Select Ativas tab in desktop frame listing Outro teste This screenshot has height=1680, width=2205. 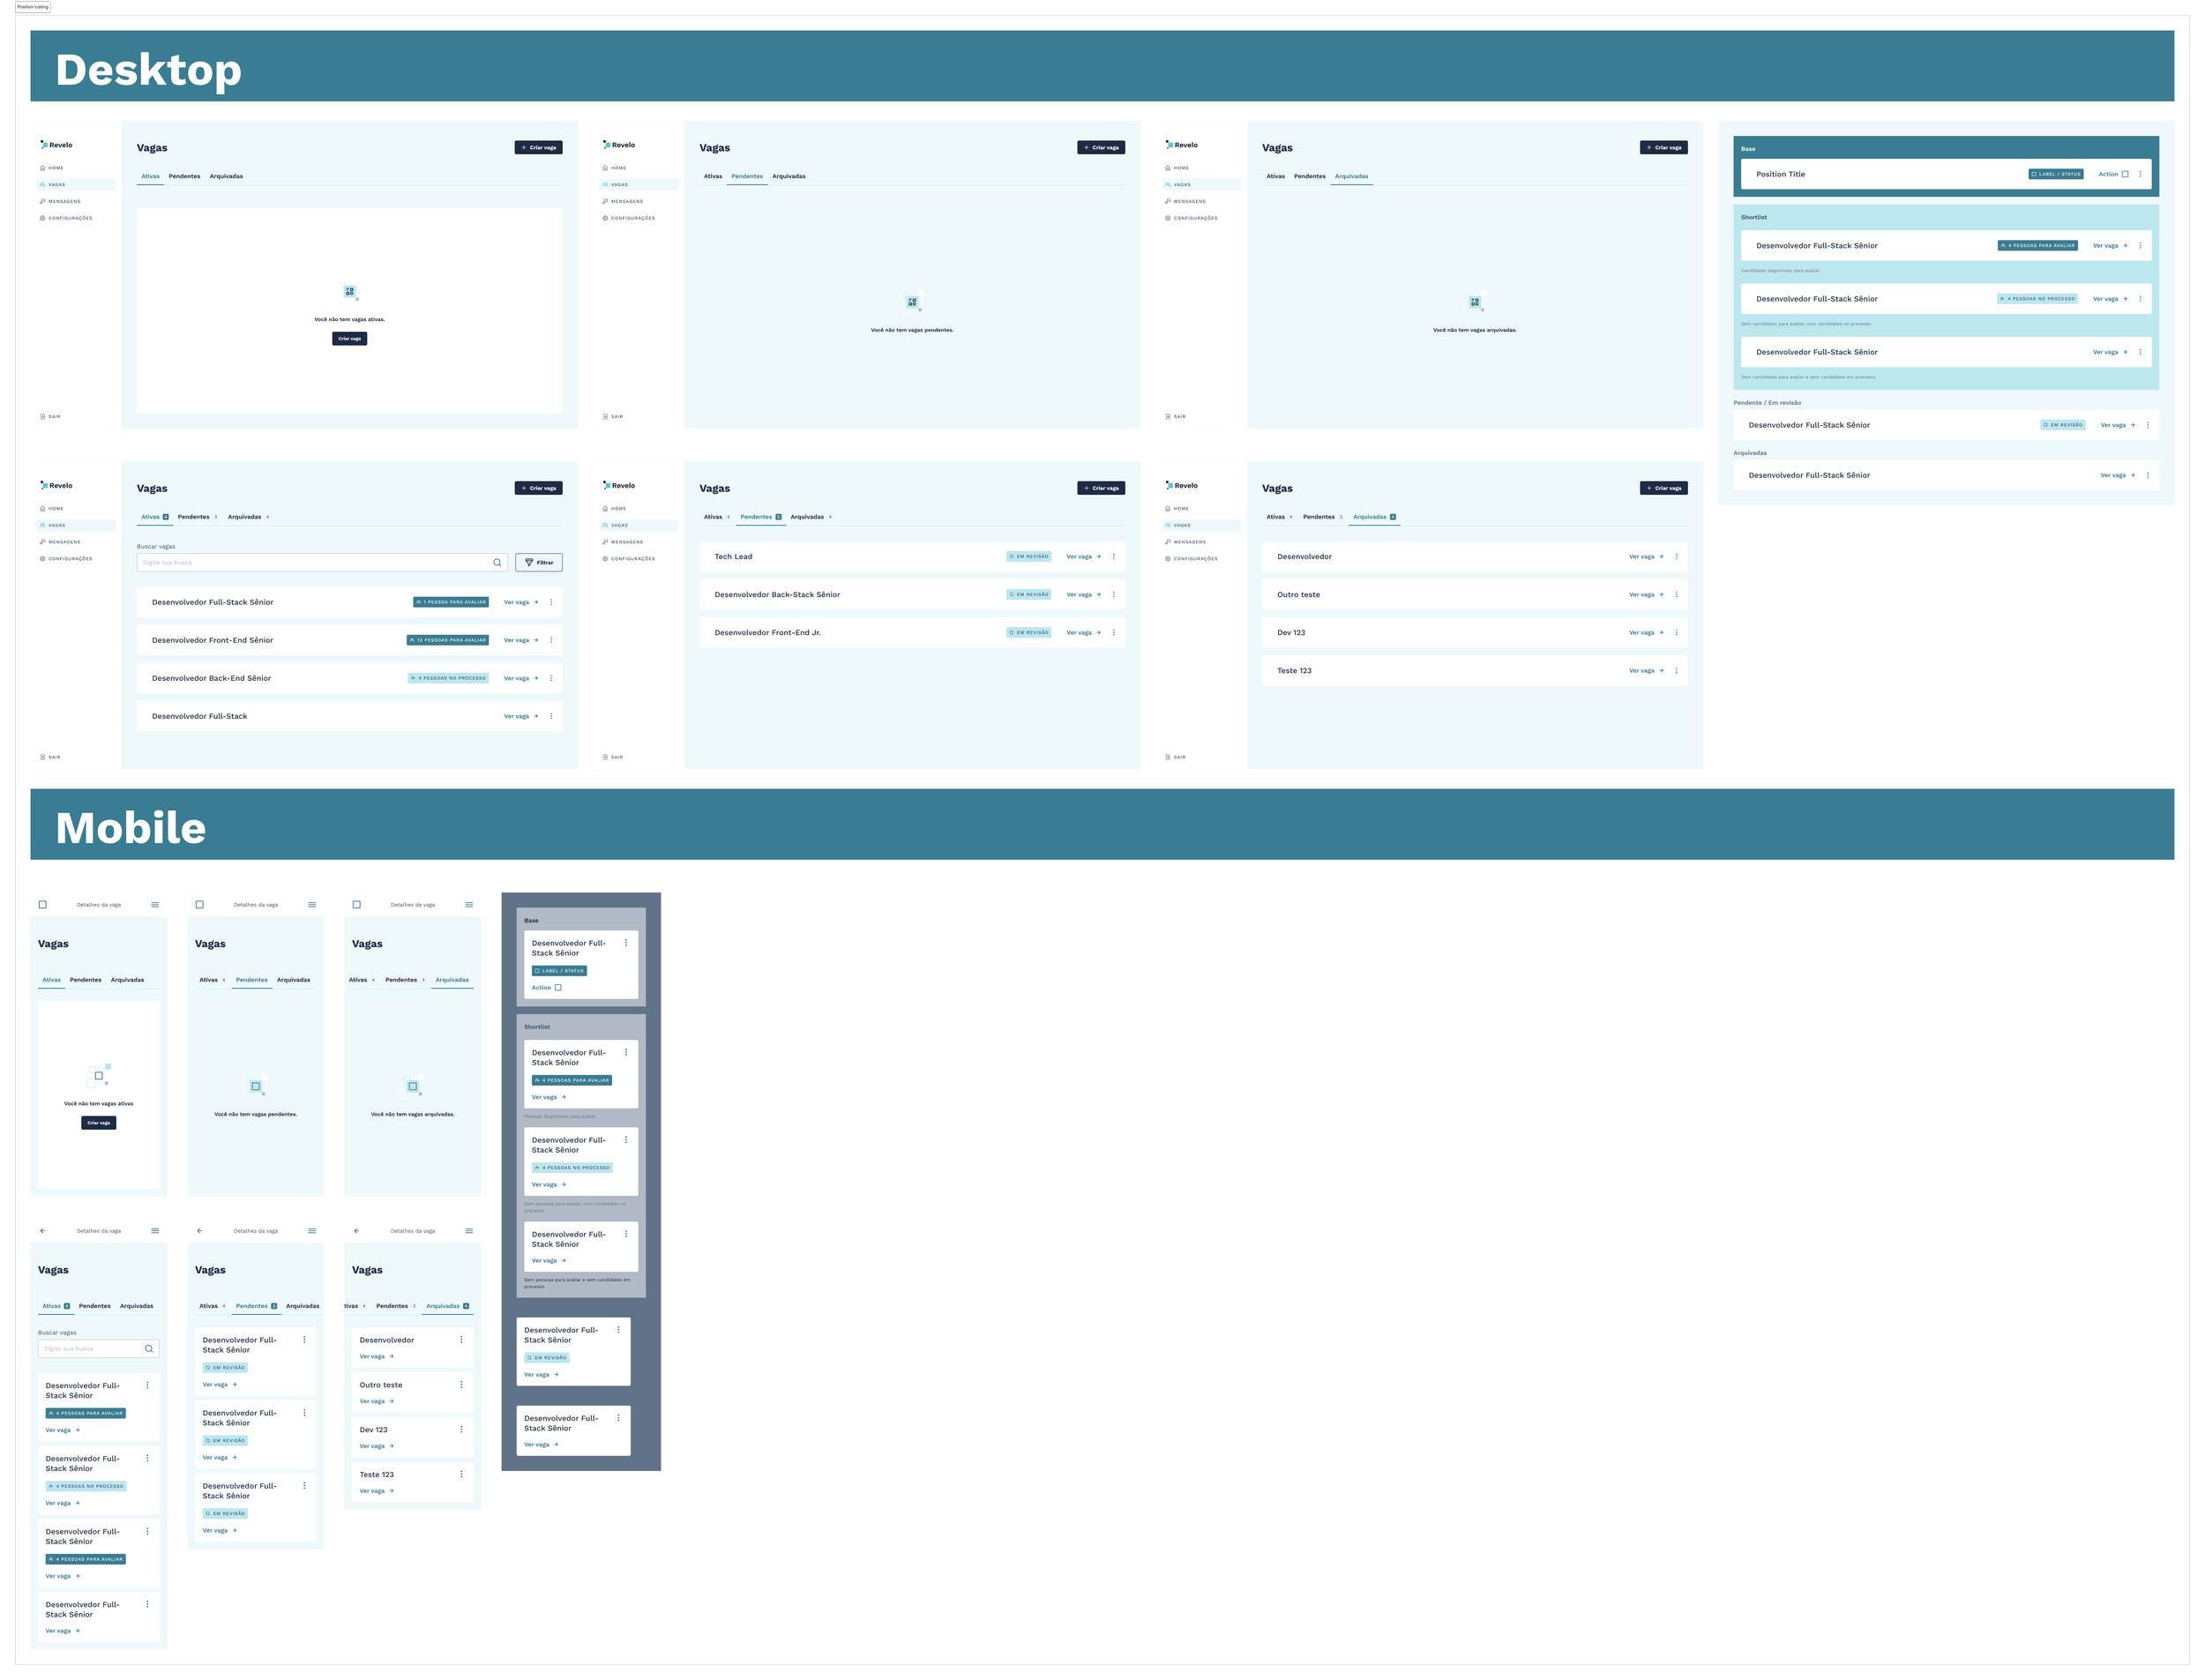click(x=1278, y=517)
